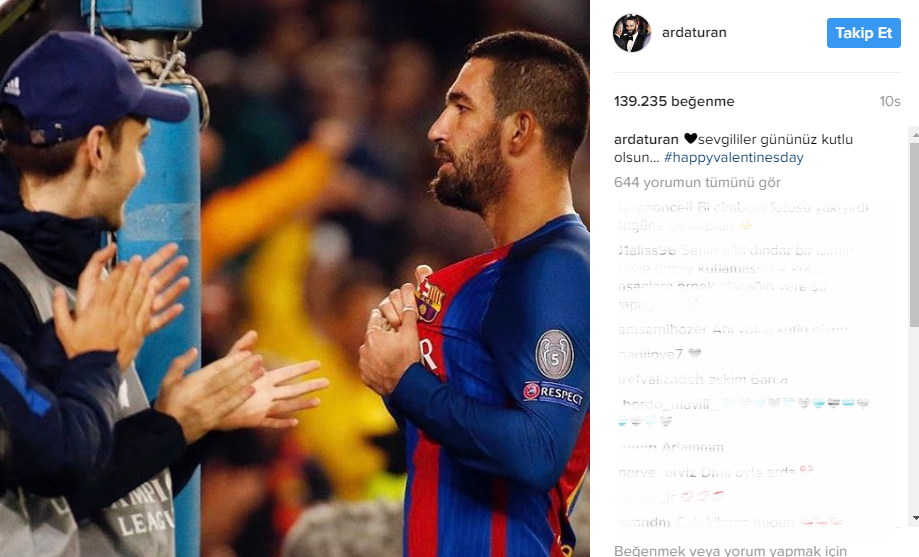The image size is (919, 557).
Task: Click the main post photo
Action: (x=295, y=278)
